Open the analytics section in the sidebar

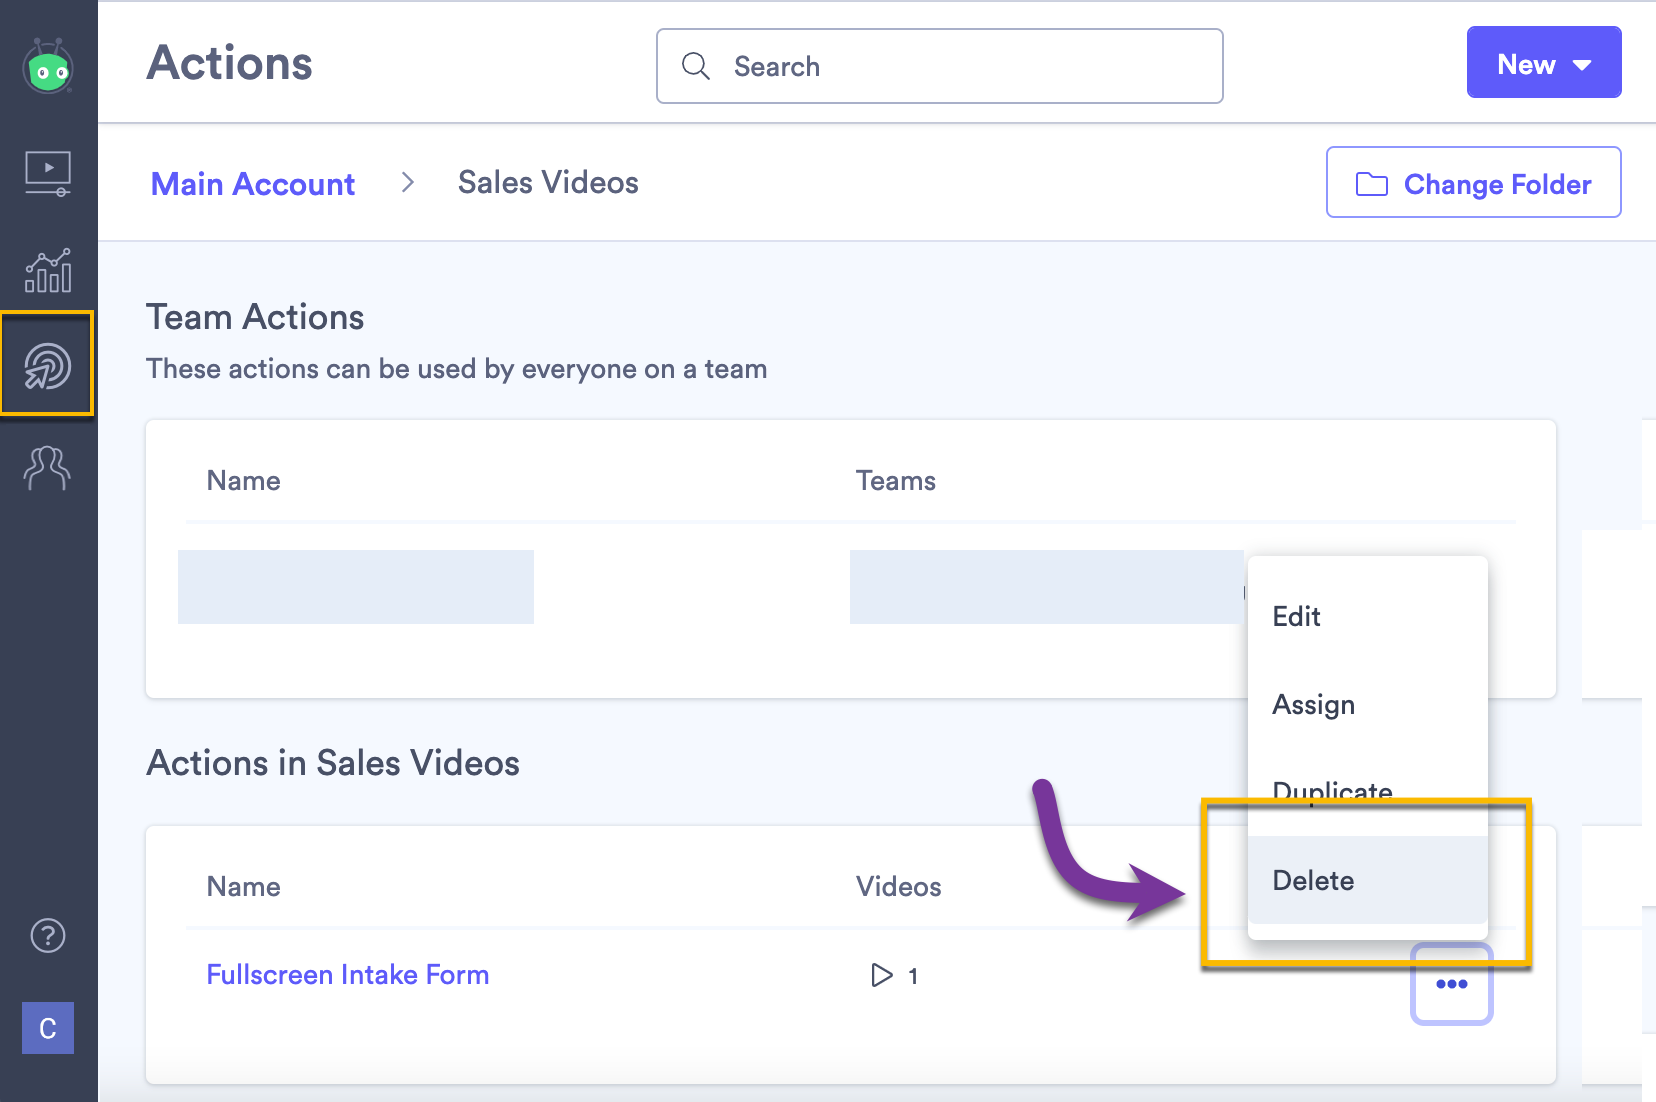(47, 268)
